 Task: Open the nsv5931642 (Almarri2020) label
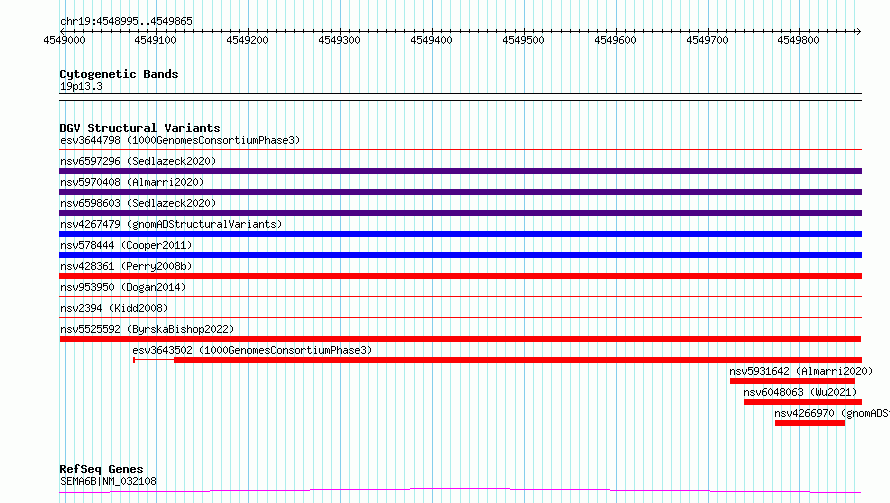pos(801,371)
